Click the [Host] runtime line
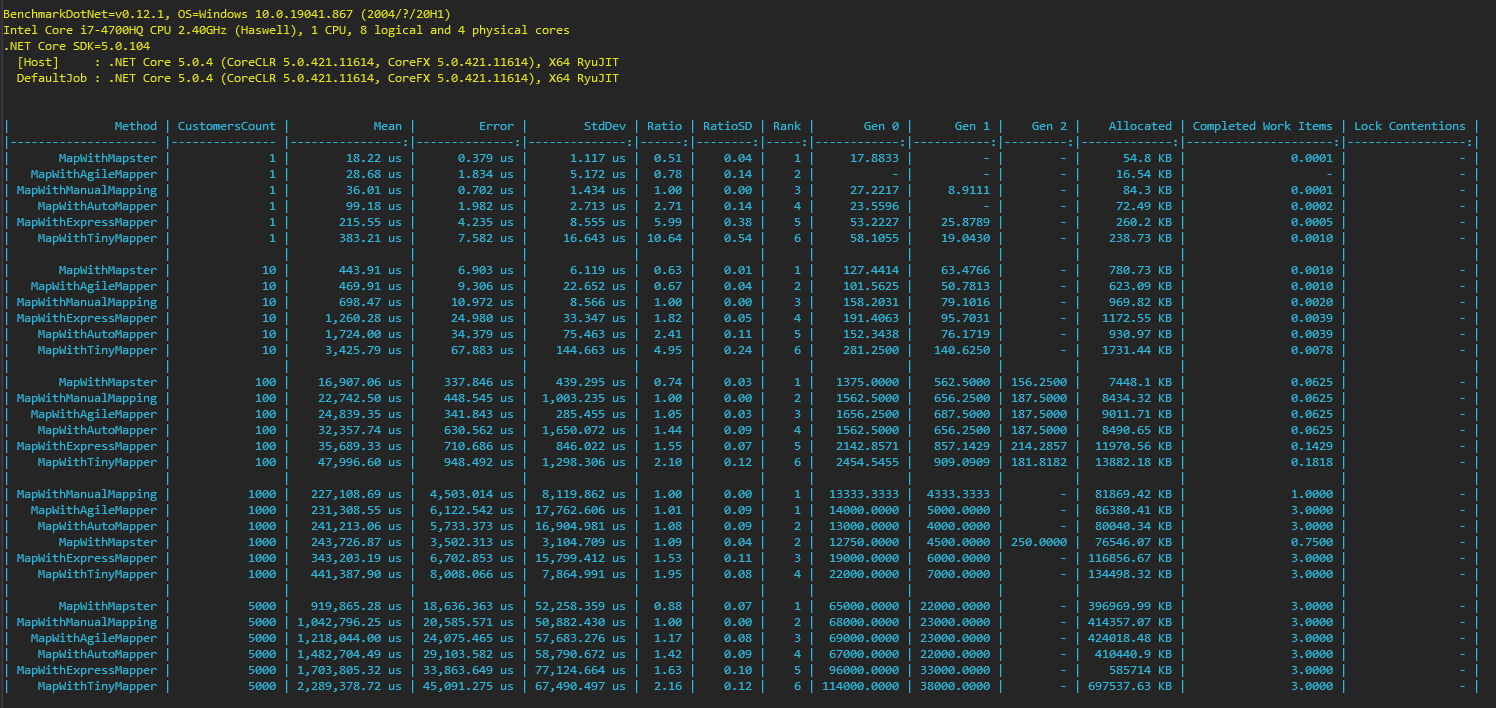 click(x=318, y=62)
